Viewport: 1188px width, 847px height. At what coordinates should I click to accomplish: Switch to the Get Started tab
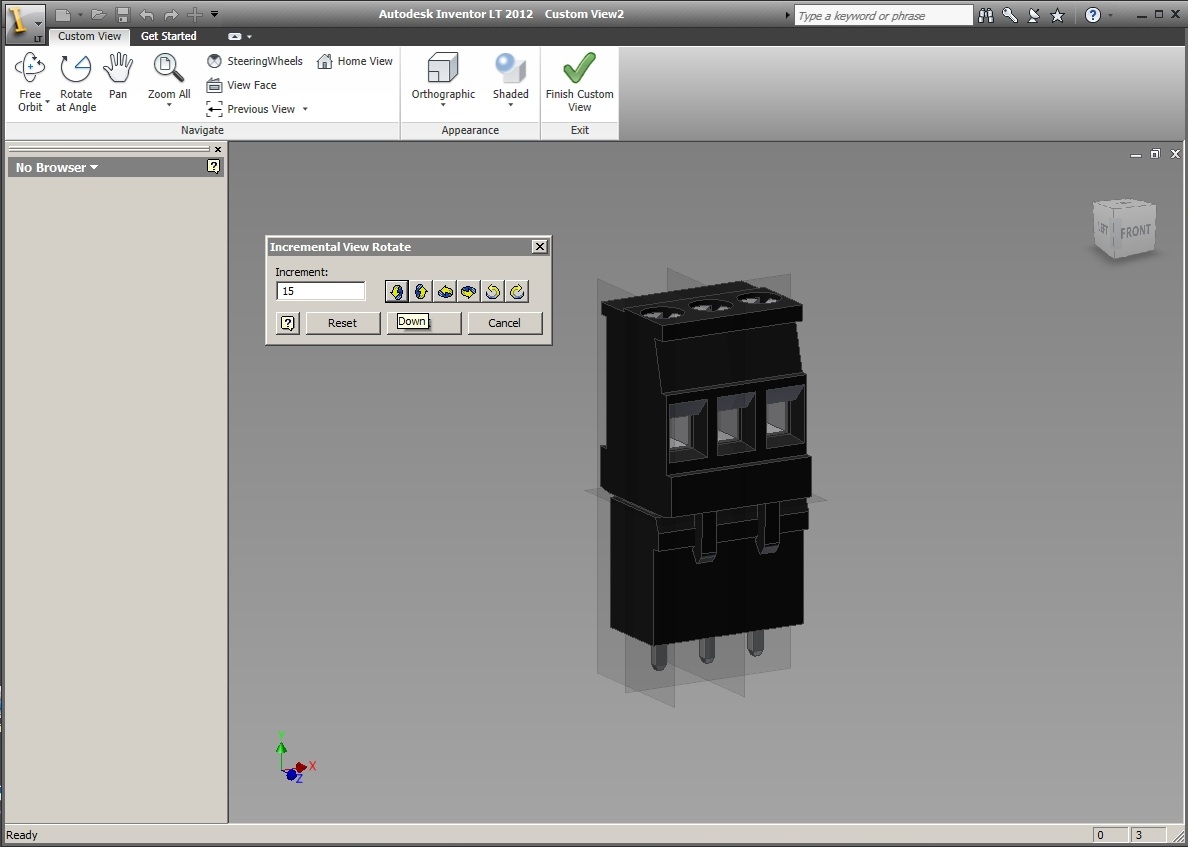pos(168,36)
